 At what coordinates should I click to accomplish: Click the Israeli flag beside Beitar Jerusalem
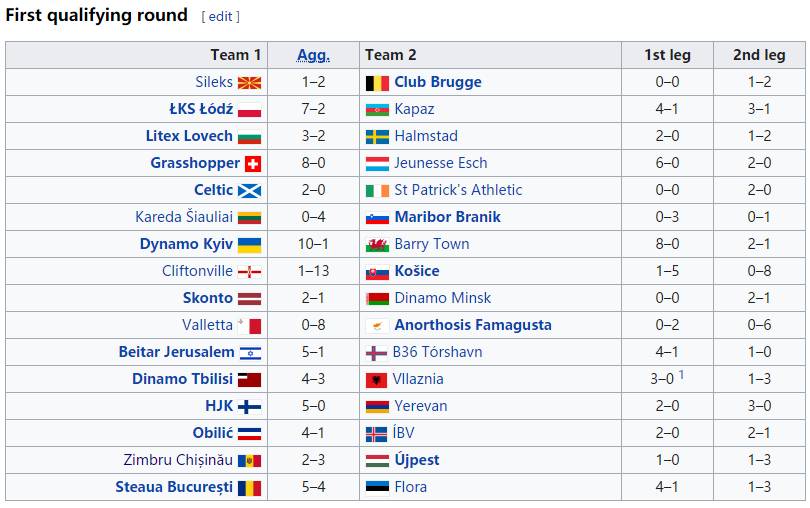click(249, 353)
